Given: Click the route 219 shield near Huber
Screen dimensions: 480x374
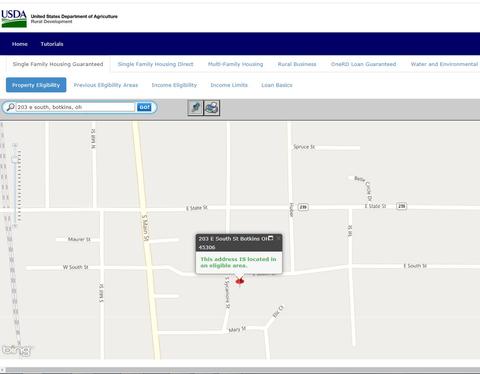Looking at the screenshot, I should [x=303, y=207].
